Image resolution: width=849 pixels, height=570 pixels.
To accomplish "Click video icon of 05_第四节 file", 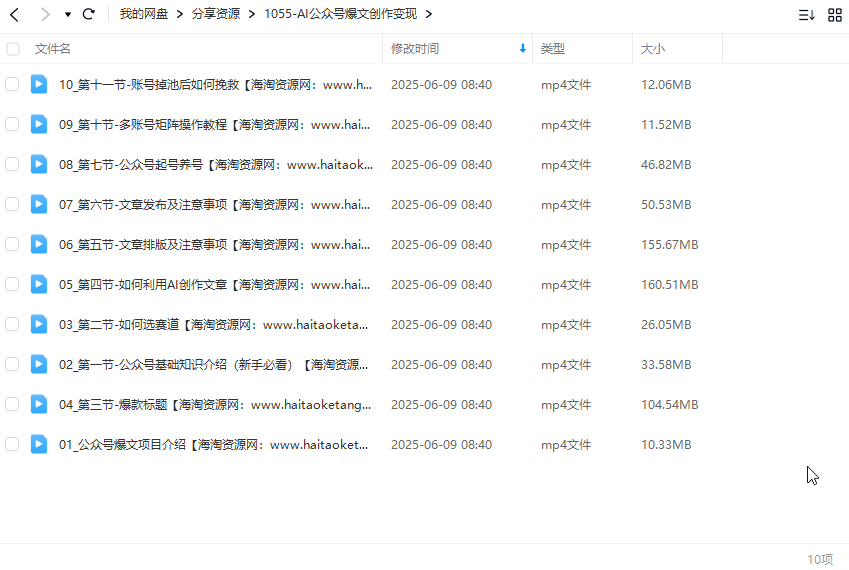I will pyautogui.click(x=39, y=284).
